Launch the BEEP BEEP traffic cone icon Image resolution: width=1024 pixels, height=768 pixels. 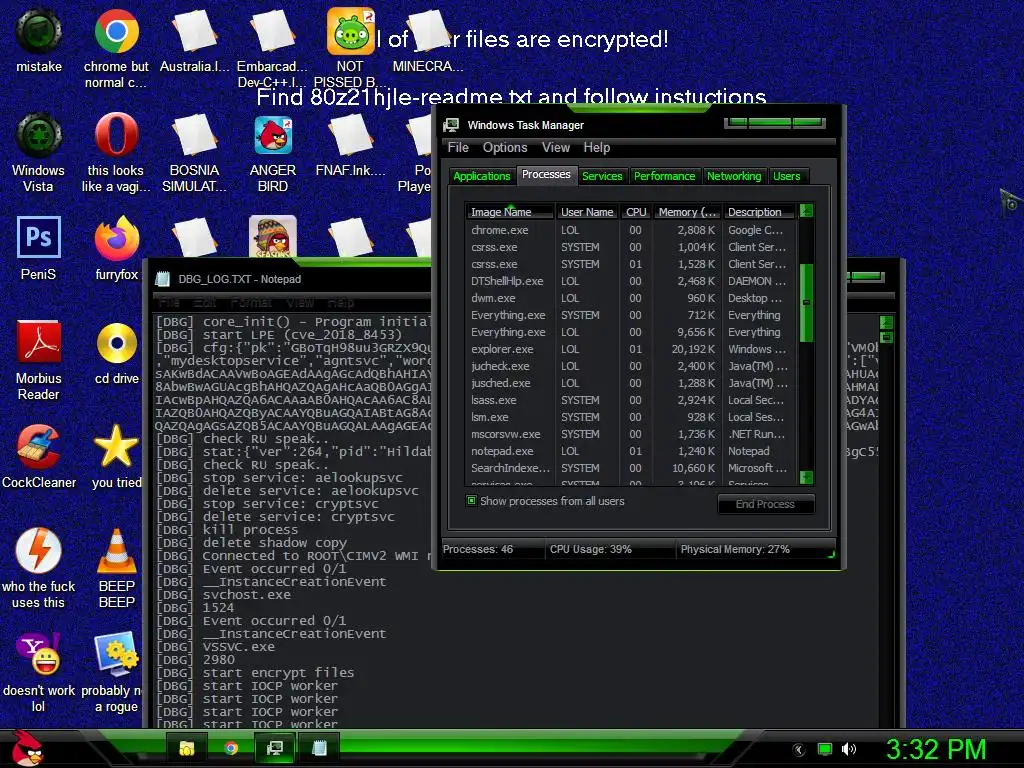tap(116, 568)
